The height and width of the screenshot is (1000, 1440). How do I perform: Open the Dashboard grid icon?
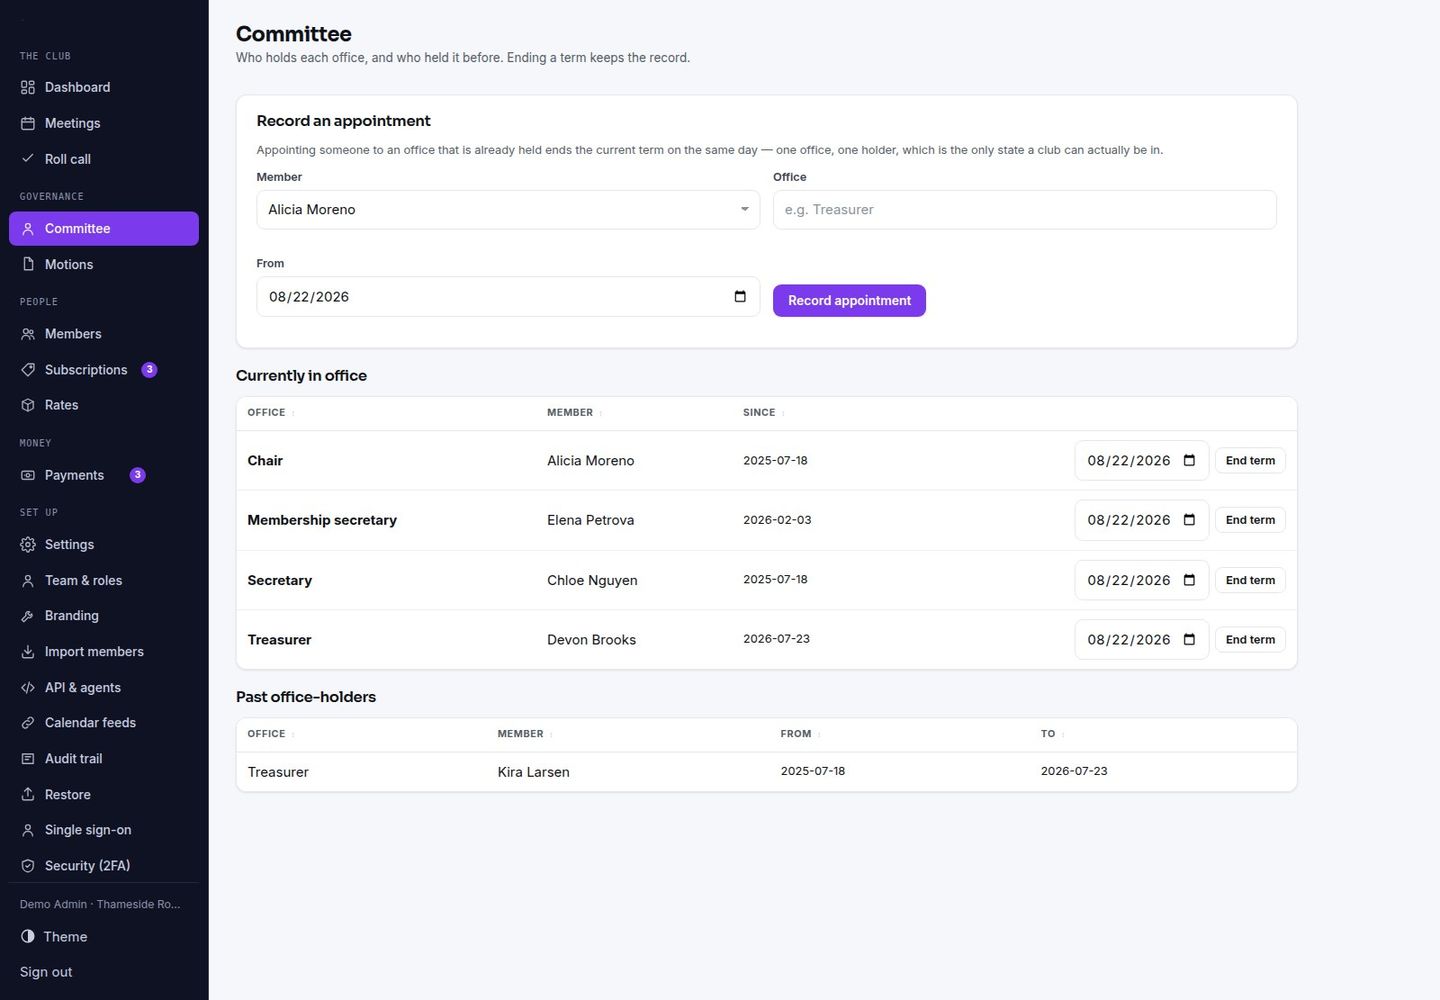28,87
